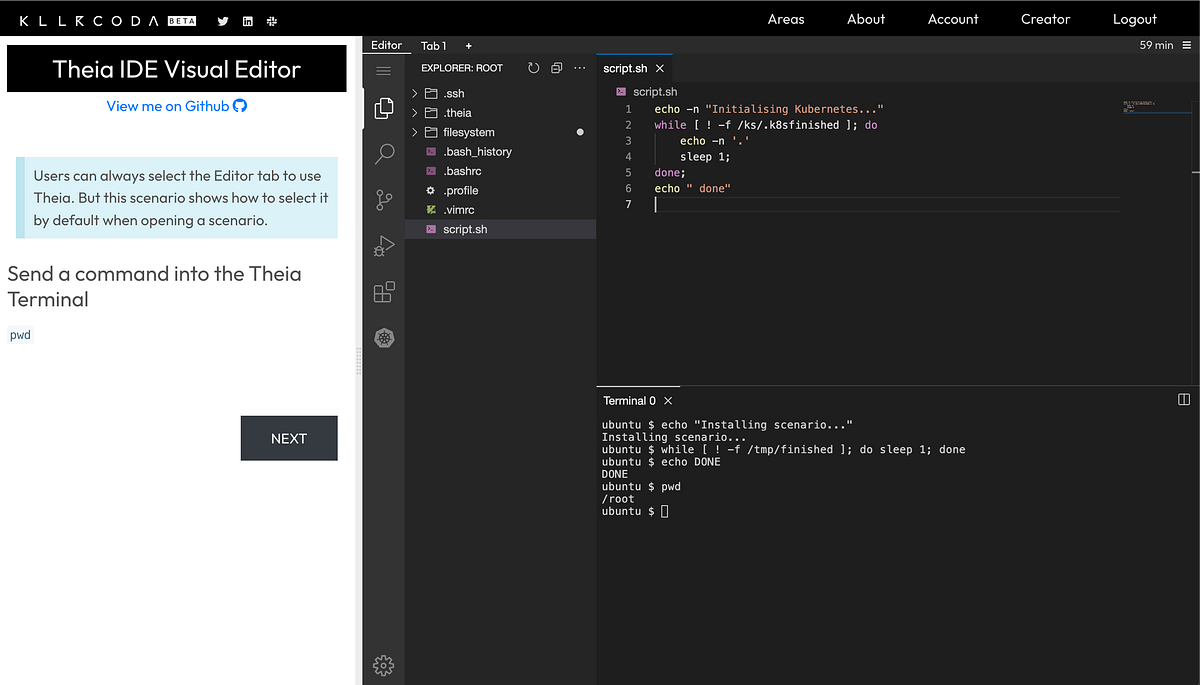
Task: Select the Search icon in the sidebar
Action: point(383,153)
